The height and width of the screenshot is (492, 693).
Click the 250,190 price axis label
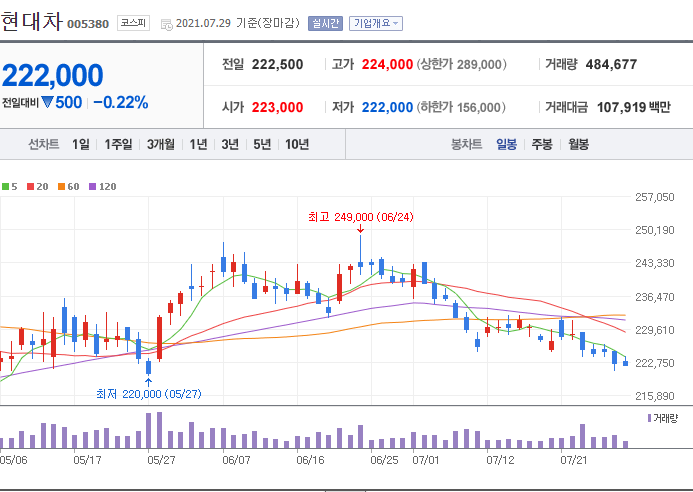pyautogui.click(x=655, y=230)
